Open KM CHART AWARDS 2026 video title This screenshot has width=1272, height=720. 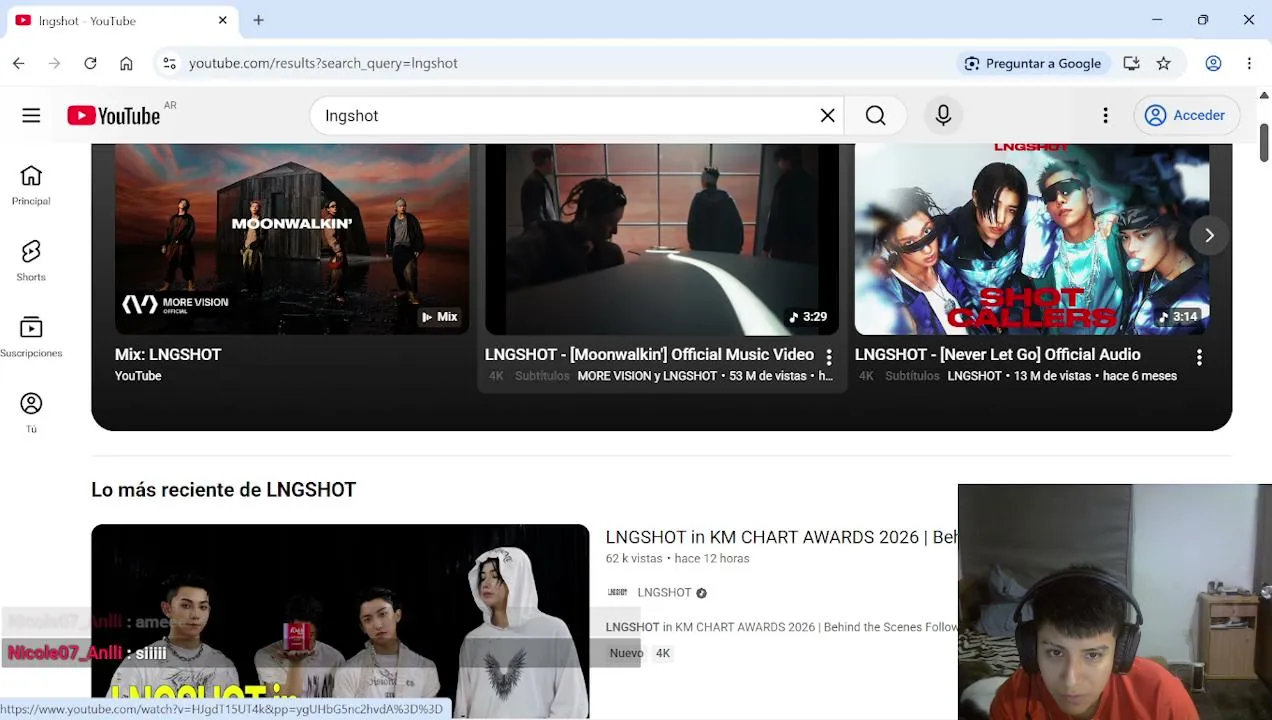[x=781, y=537]
